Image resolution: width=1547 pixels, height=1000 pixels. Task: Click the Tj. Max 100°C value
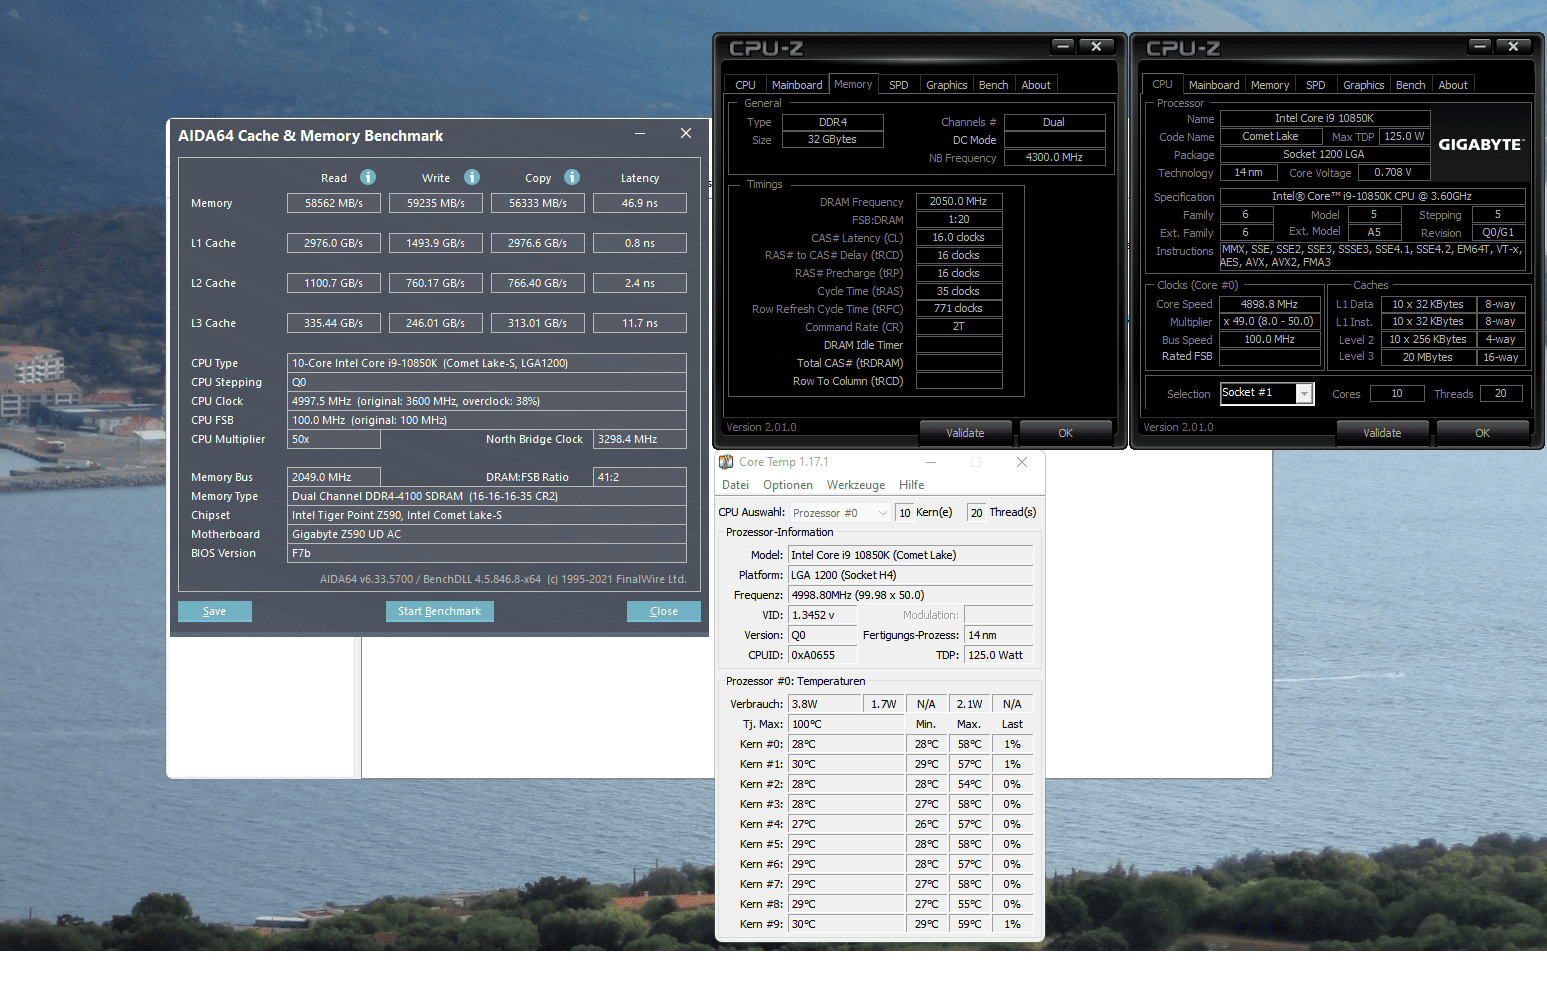(846, 724)
